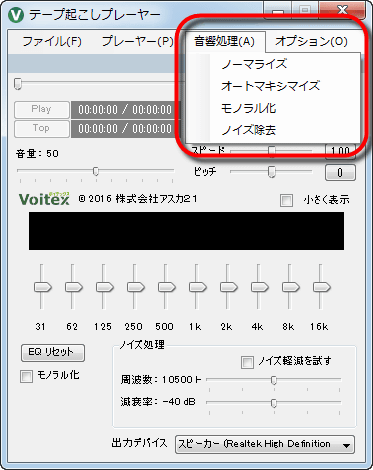
Task: Click the 1k equalizer slider
Action: point(197,287)
